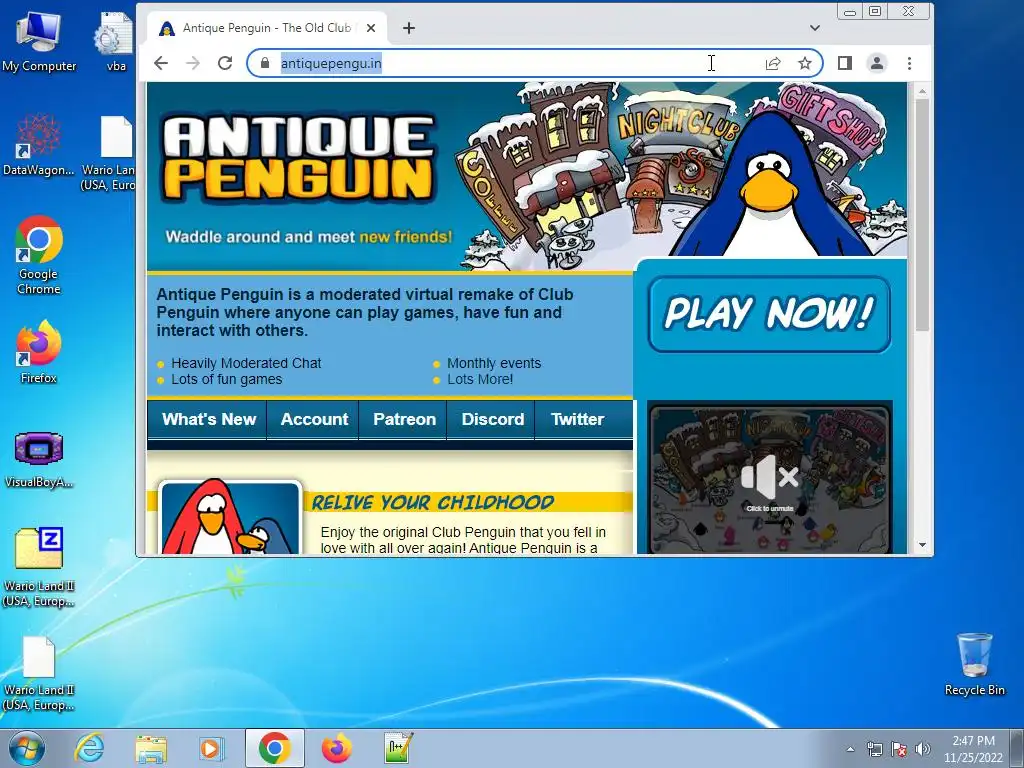Viewport: 1024px width, 768px height.
Task: Expand the tab search chevron
Action: 814,28
